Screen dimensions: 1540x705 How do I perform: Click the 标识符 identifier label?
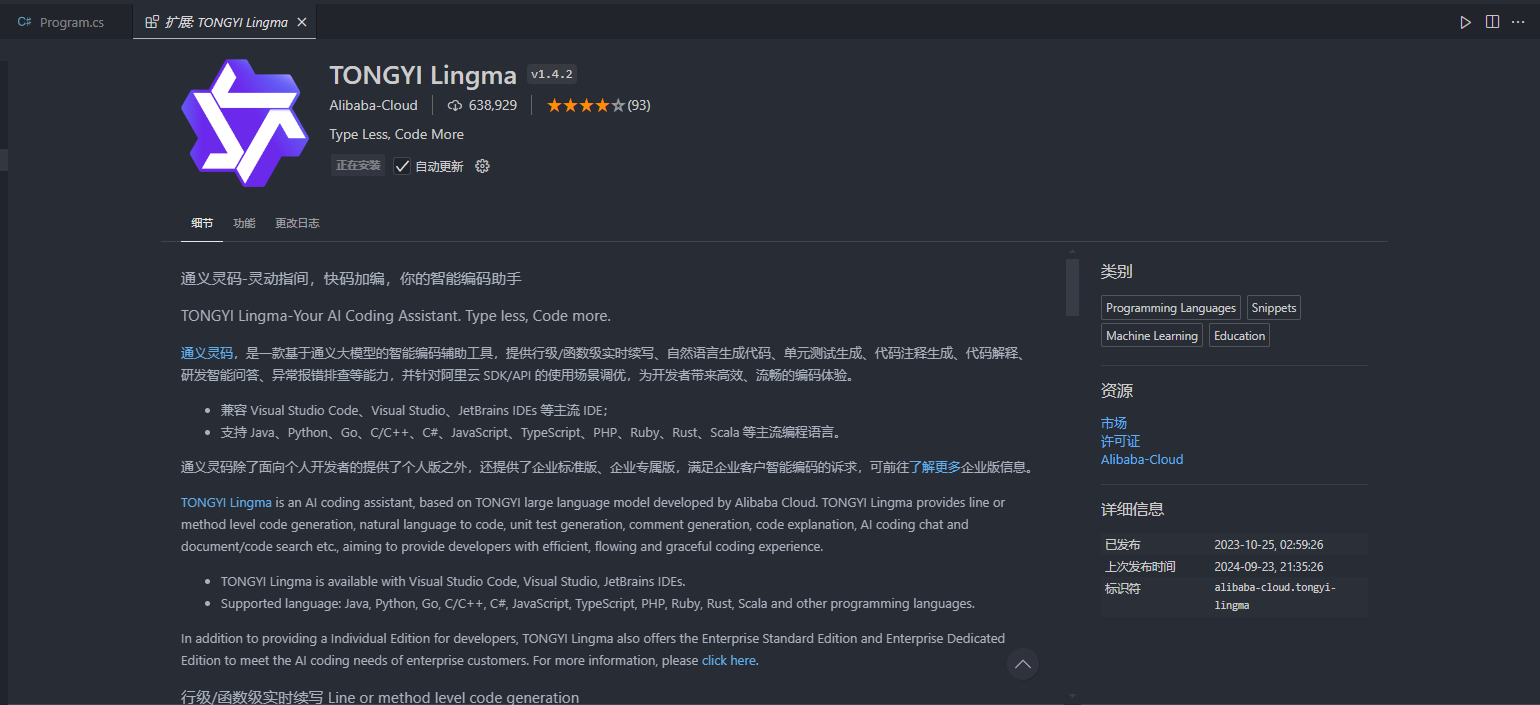pyautogui.click(x=1122, y=589)
